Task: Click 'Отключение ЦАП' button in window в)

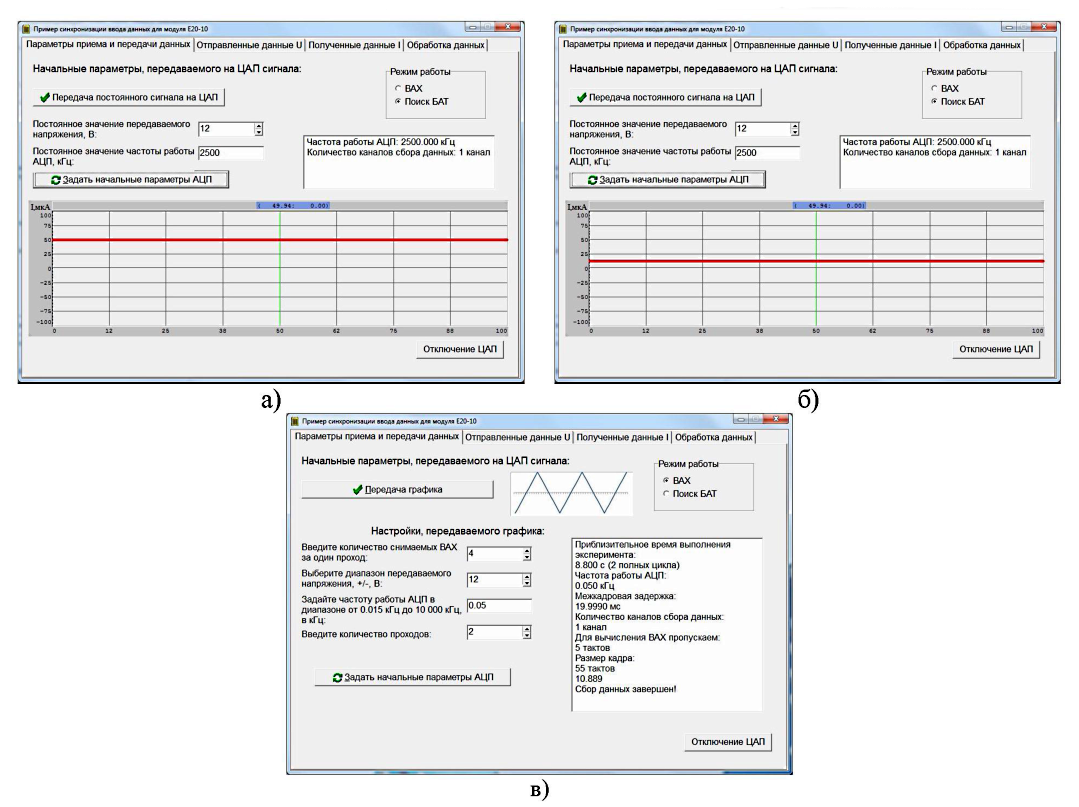Action: pyautogui.click(x=728, y=742)
